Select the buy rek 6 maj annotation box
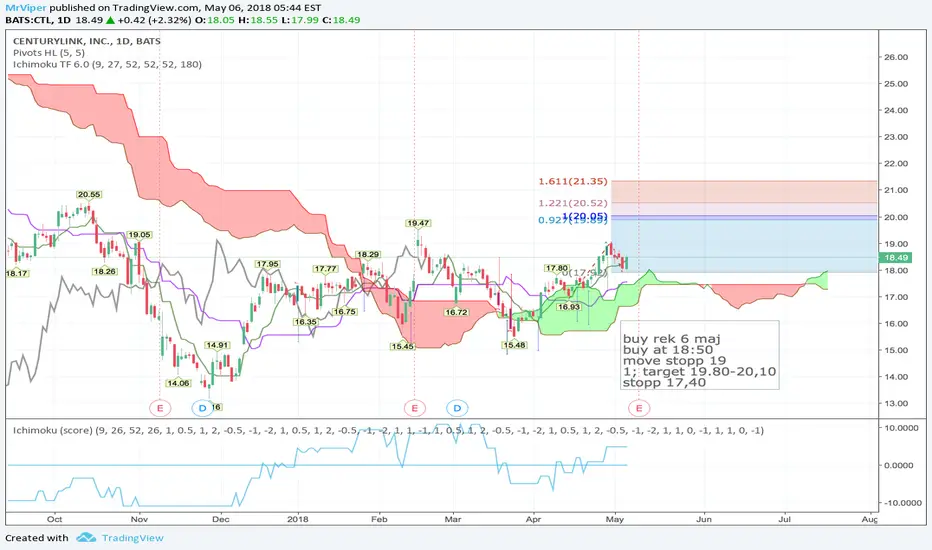 [x=700, y=355]
